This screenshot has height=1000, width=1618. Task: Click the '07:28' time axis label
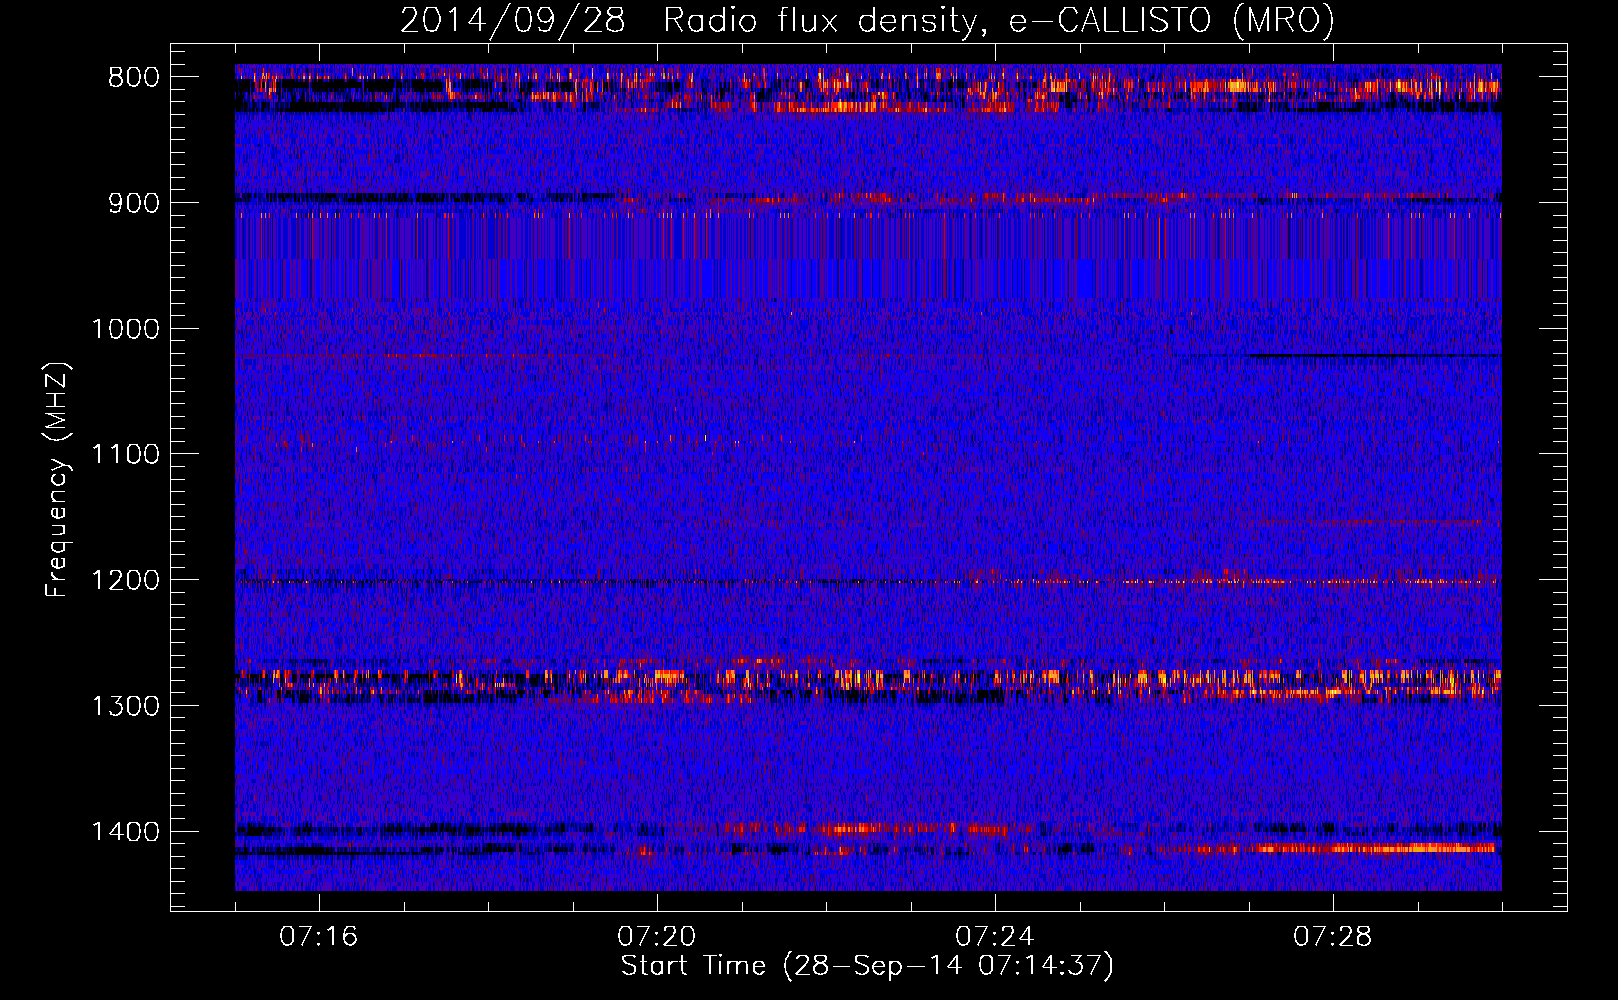1332,937
